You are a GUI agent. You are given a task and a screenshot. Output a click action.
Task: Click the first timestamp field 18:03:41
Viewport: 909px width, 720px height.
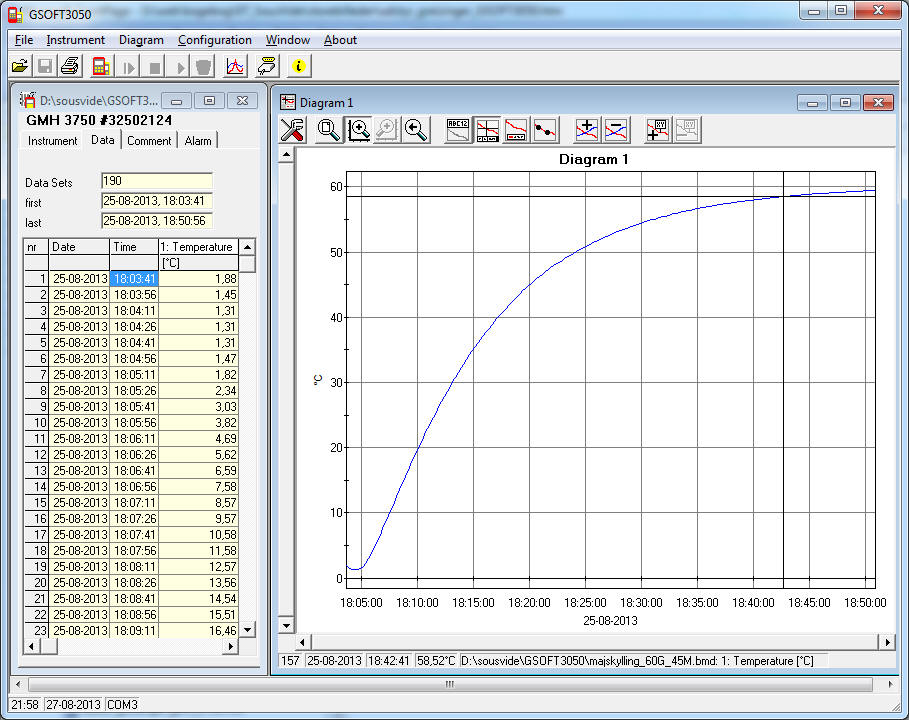coord(157,201)
